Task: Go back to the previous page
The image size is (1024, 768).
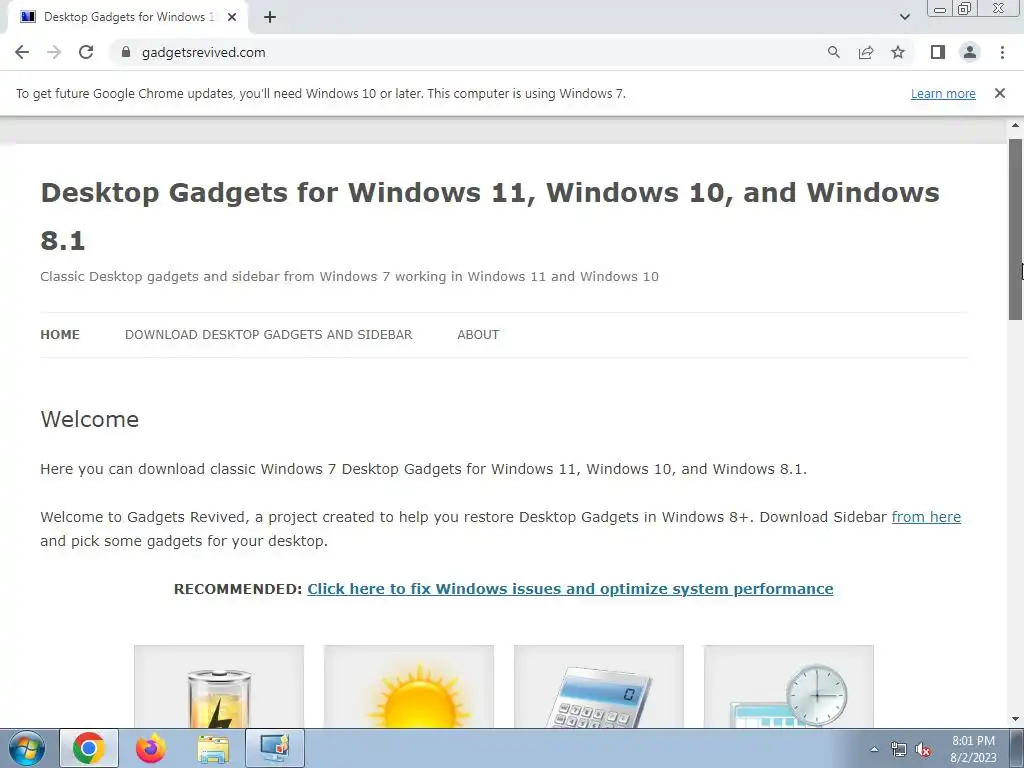Action: [x=22, y=52]
